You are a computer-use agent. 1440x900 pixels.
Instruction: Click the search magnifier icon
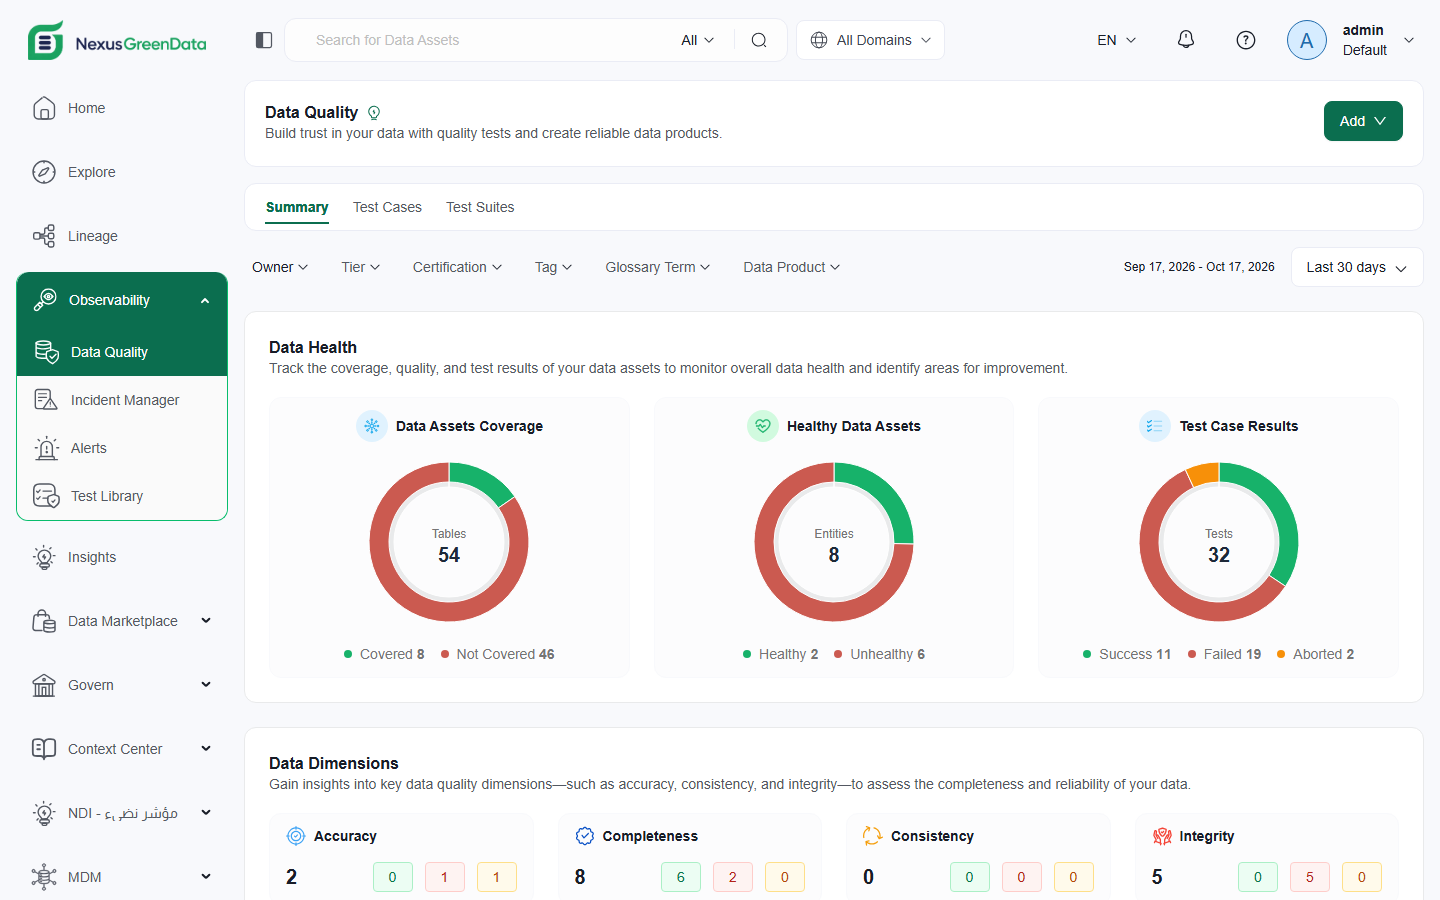(759, 40)
